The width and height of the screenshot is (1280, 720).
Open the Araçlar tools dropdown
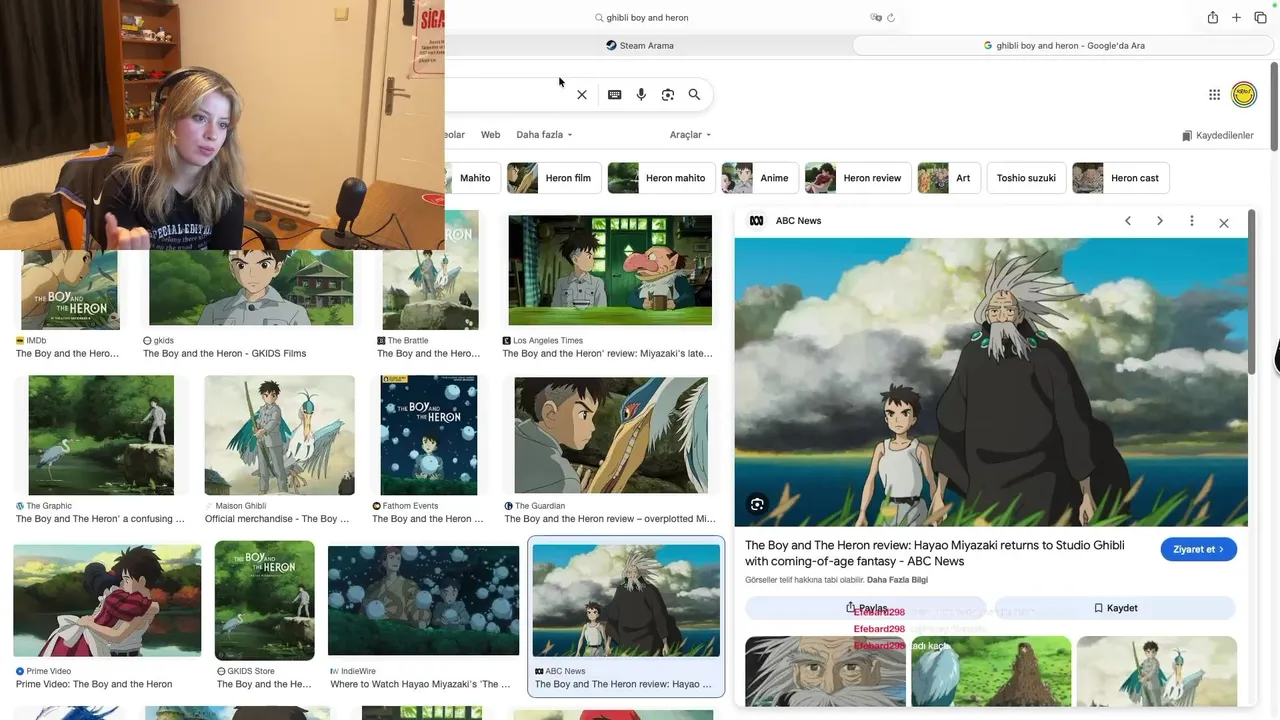pyautogui.click(x=690, y=135)
